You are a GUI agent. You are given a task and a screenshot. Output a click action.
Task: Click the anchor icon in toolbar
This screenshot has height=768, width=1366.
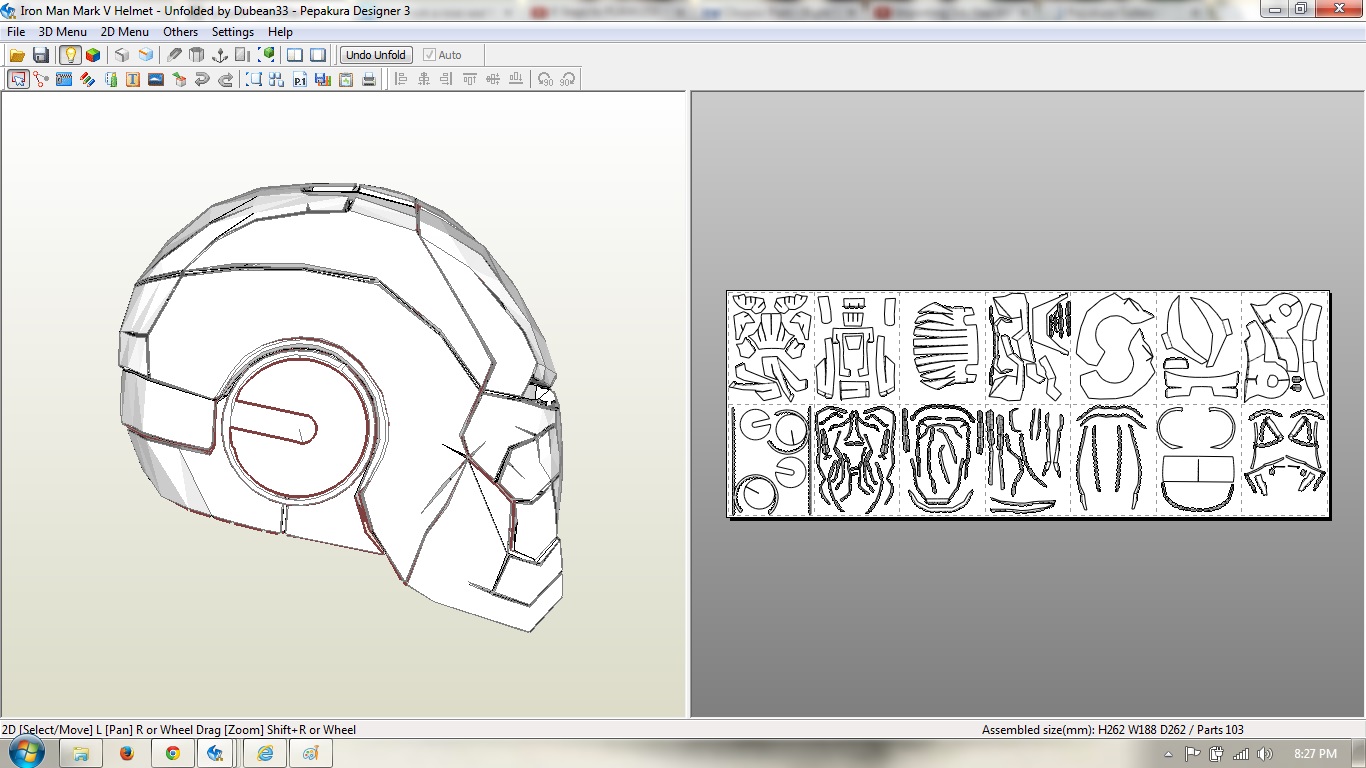tap(220, 55)
